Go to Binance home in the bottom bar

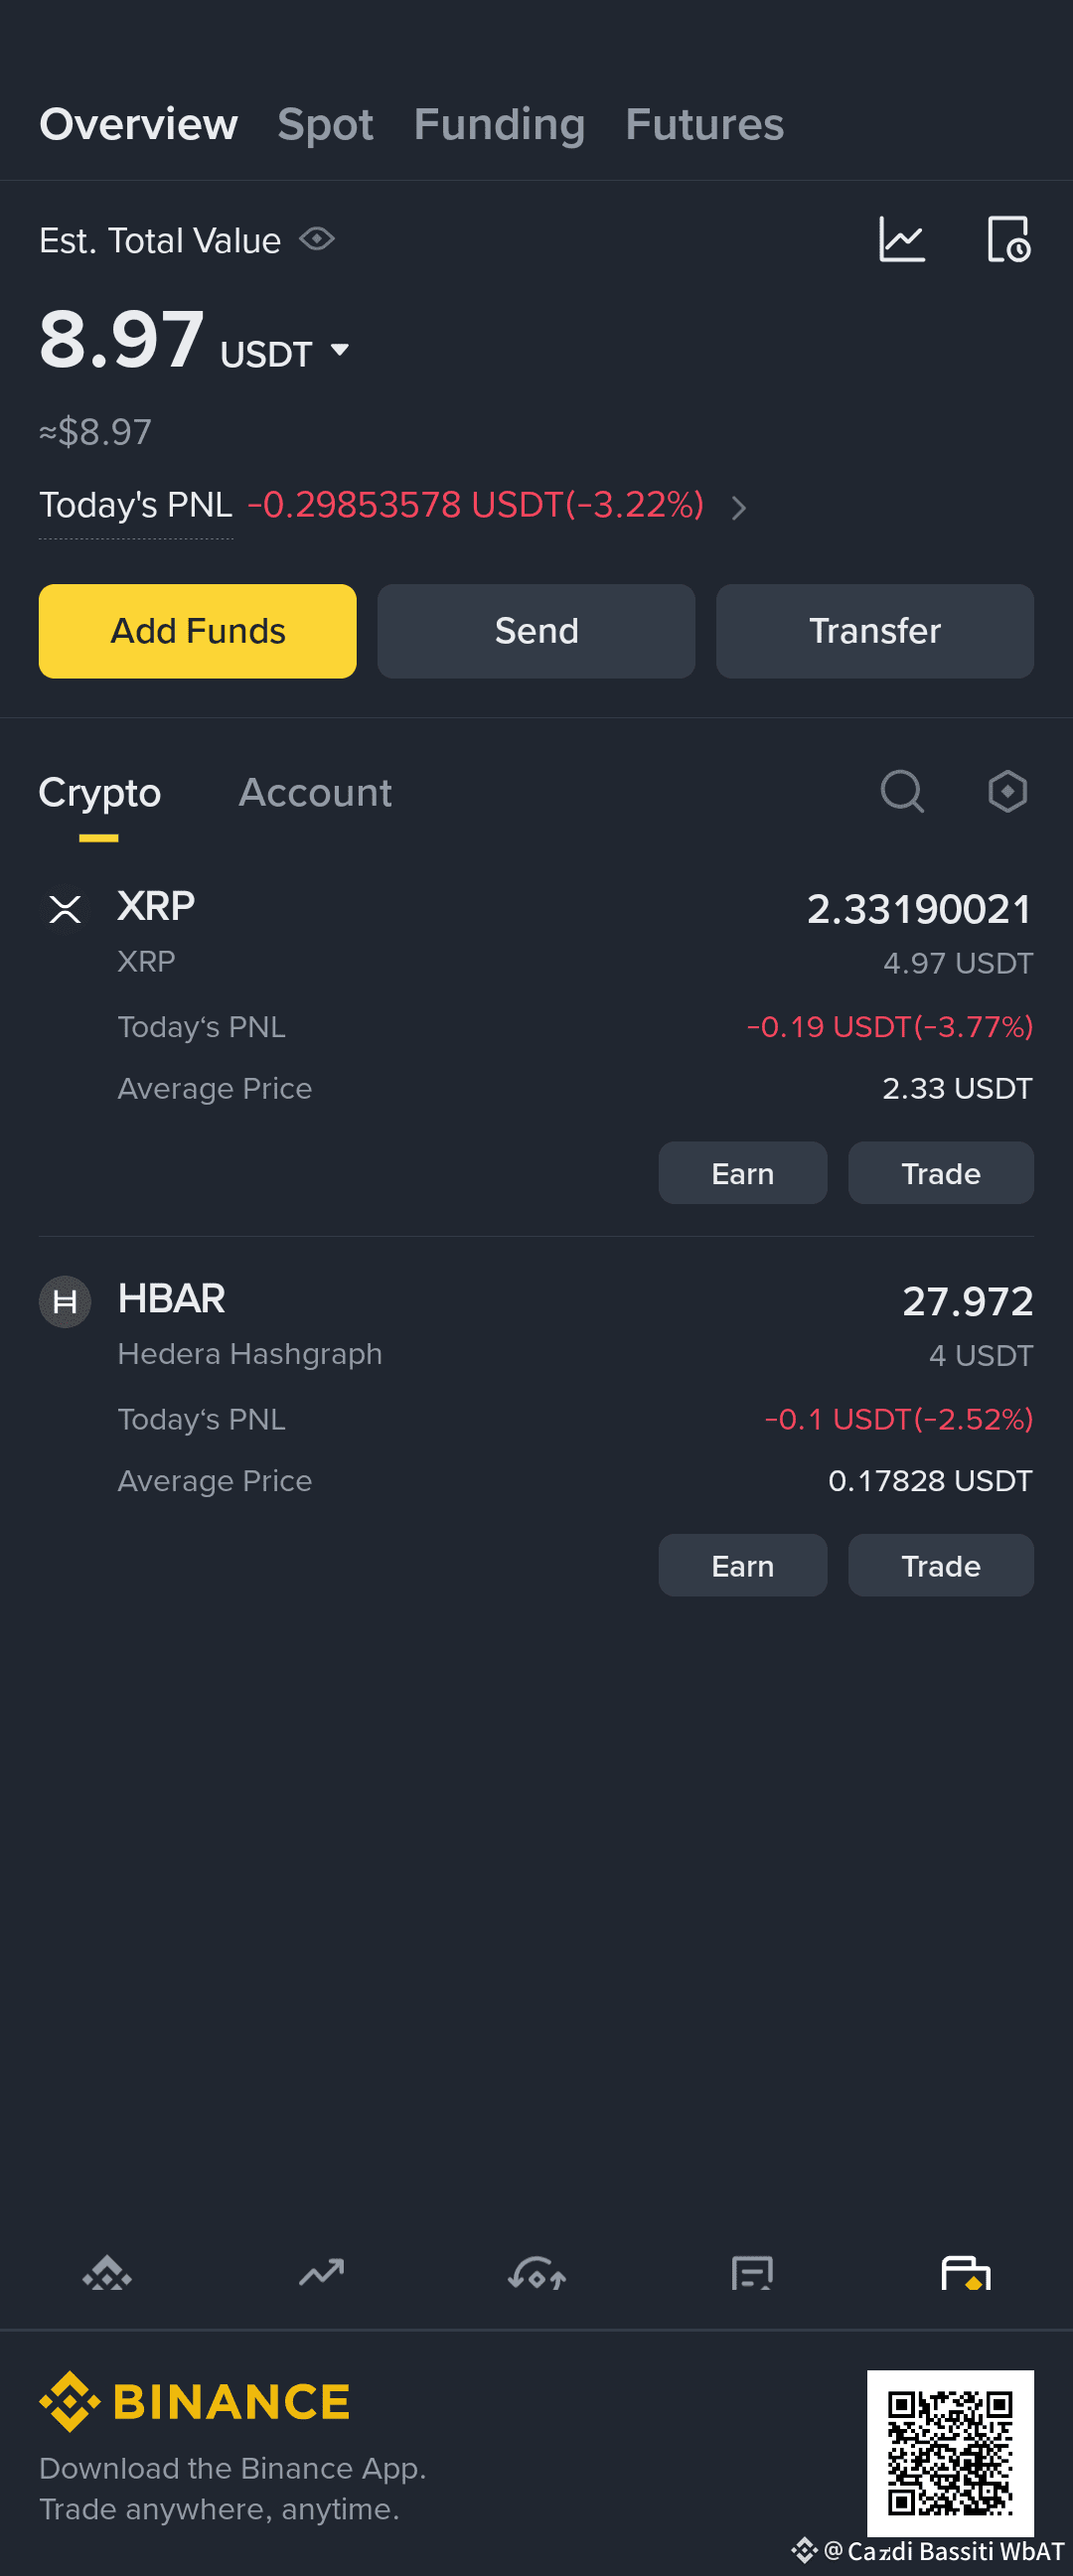pos(107,2274)
